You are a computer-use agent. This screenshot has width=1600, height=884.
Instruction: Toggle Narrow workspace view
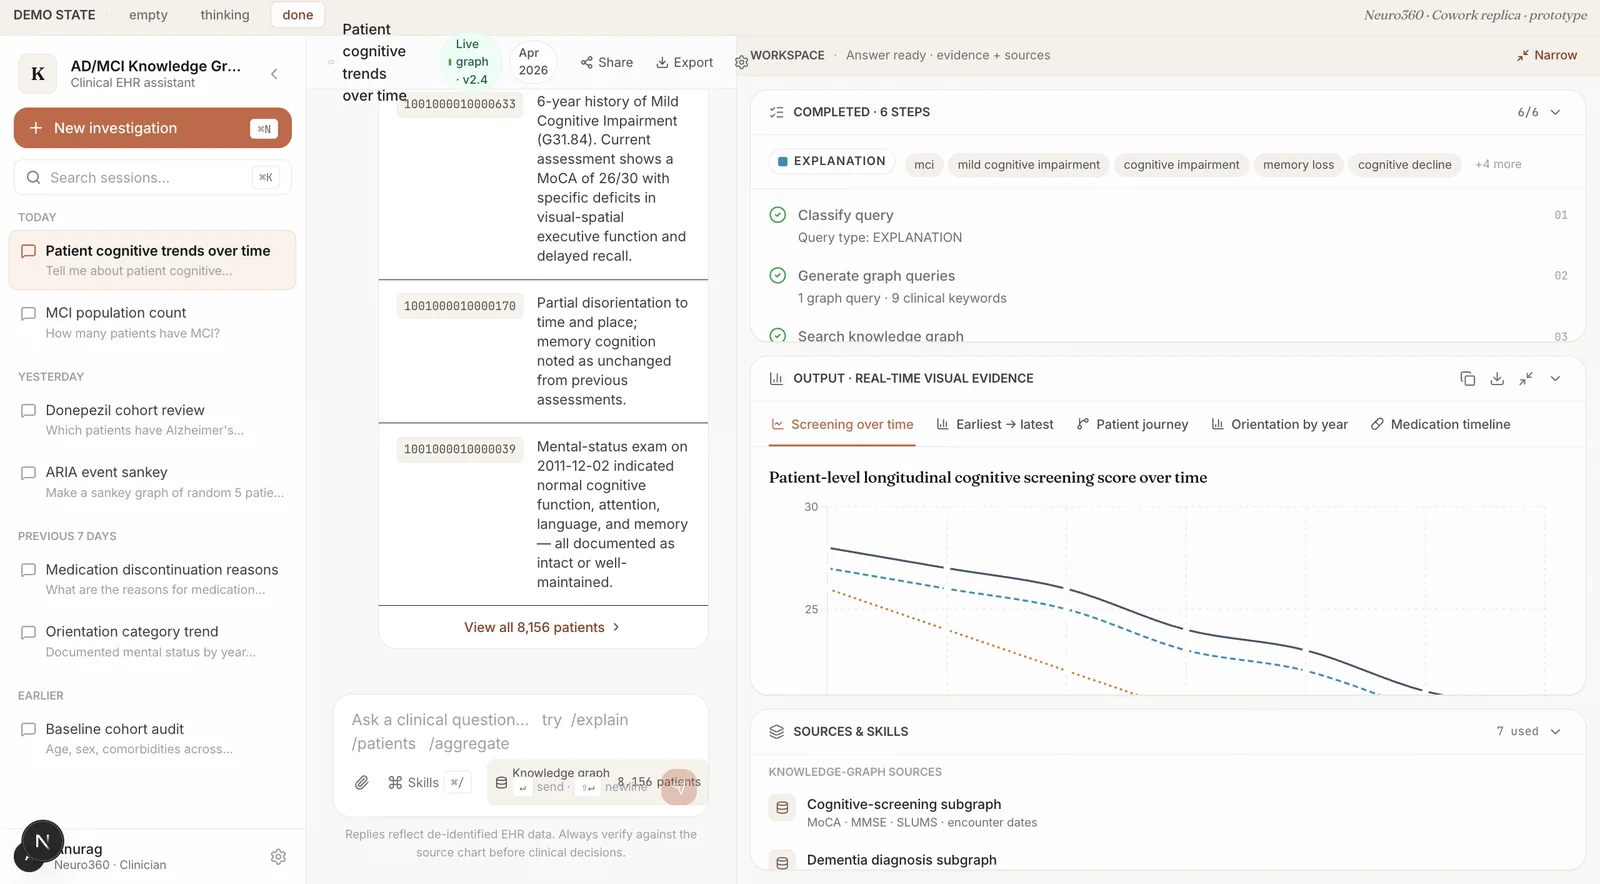1546,56
